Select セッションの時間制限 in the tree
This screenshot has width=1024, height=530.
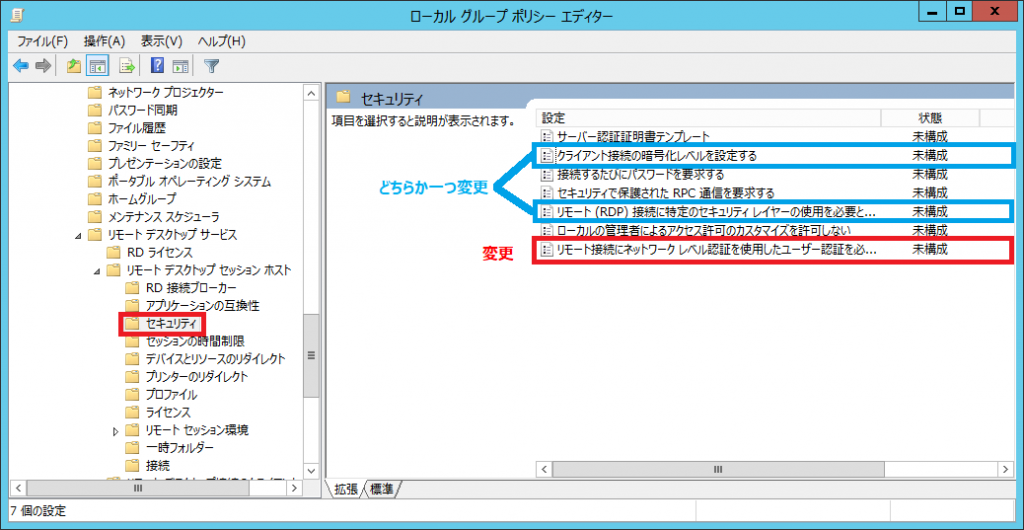click(195, 341)
